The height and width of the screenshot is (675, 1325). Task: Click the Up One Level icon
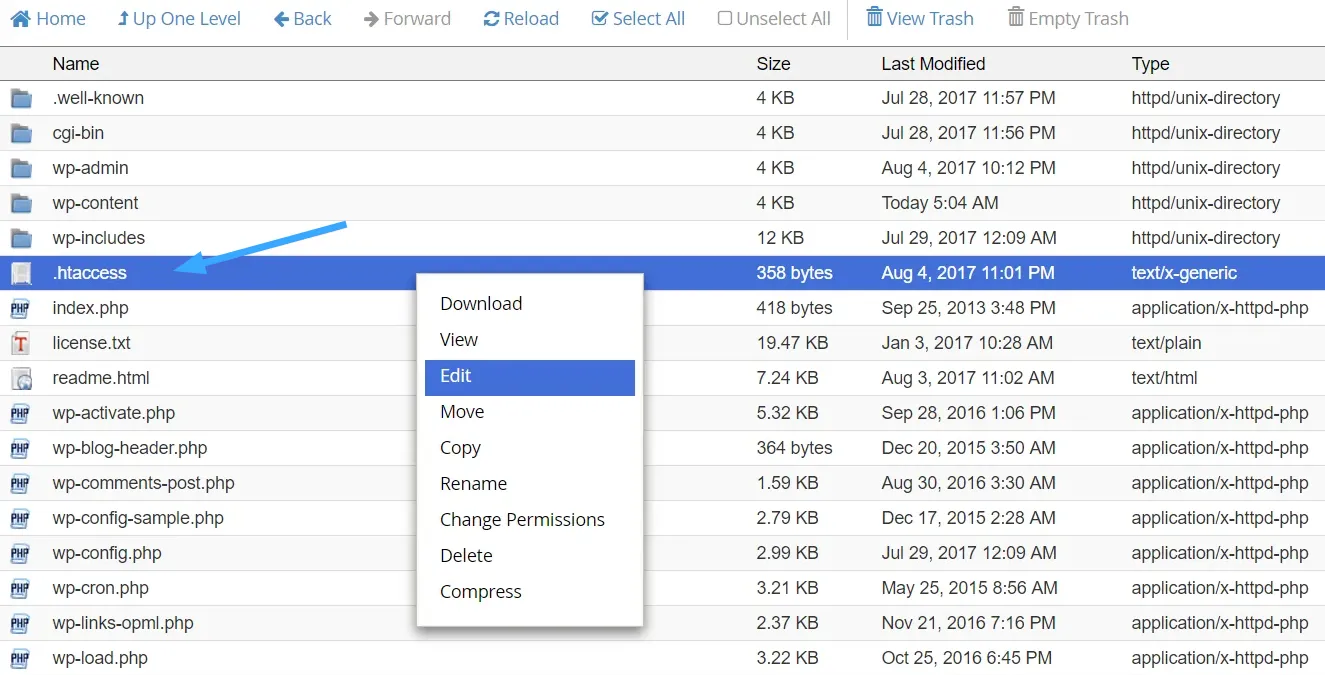point(125,18)
